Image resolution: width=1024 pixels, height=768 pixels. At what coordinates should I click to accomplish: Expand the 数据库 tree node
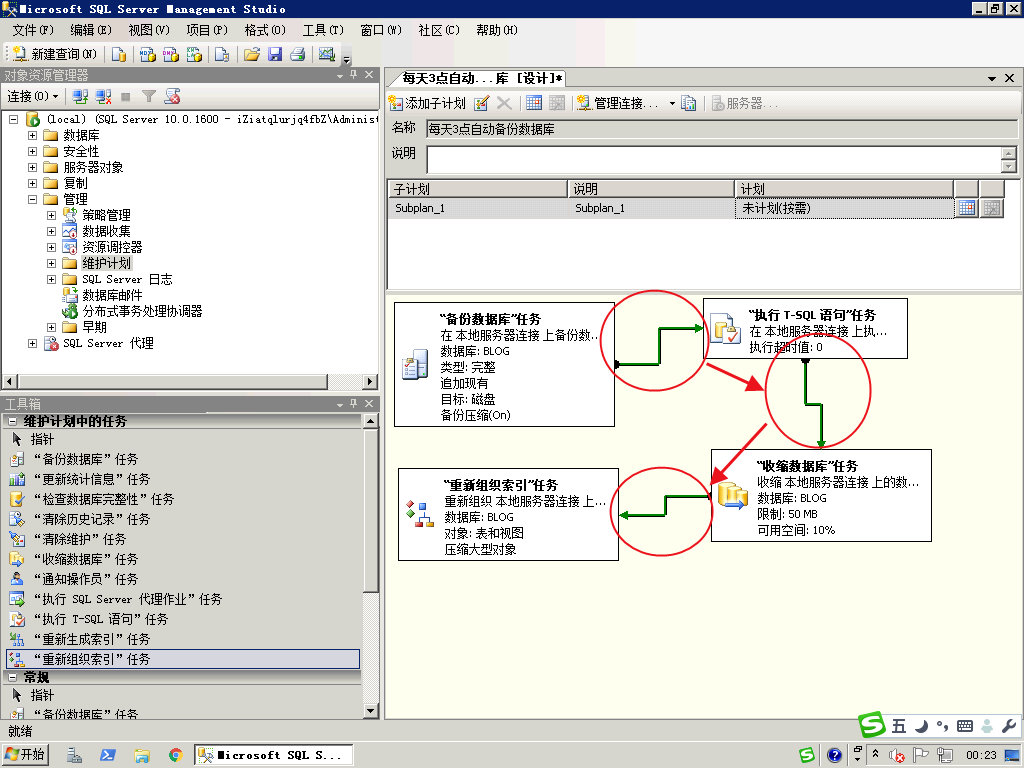[x=32, y=135]
